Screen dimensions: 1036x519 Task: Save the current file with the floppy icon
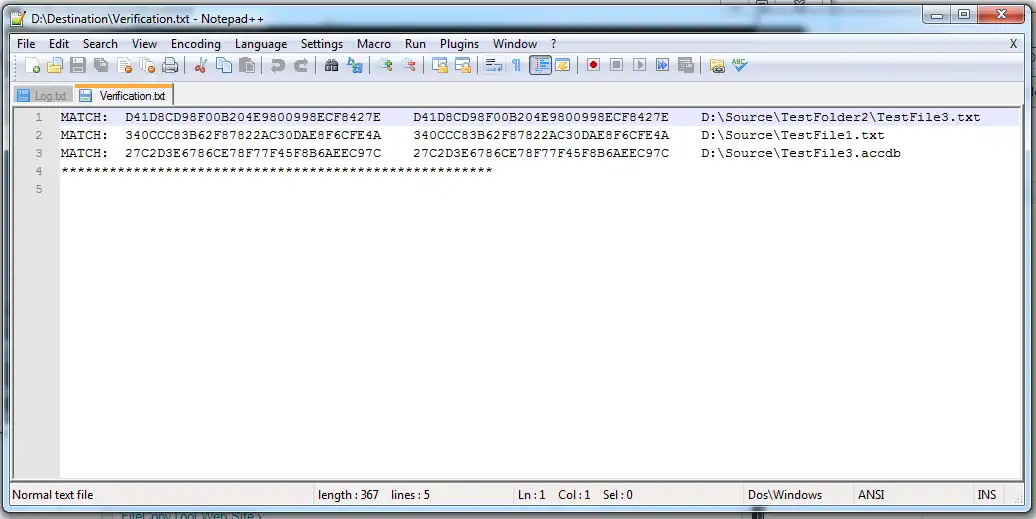pos(77,65)
